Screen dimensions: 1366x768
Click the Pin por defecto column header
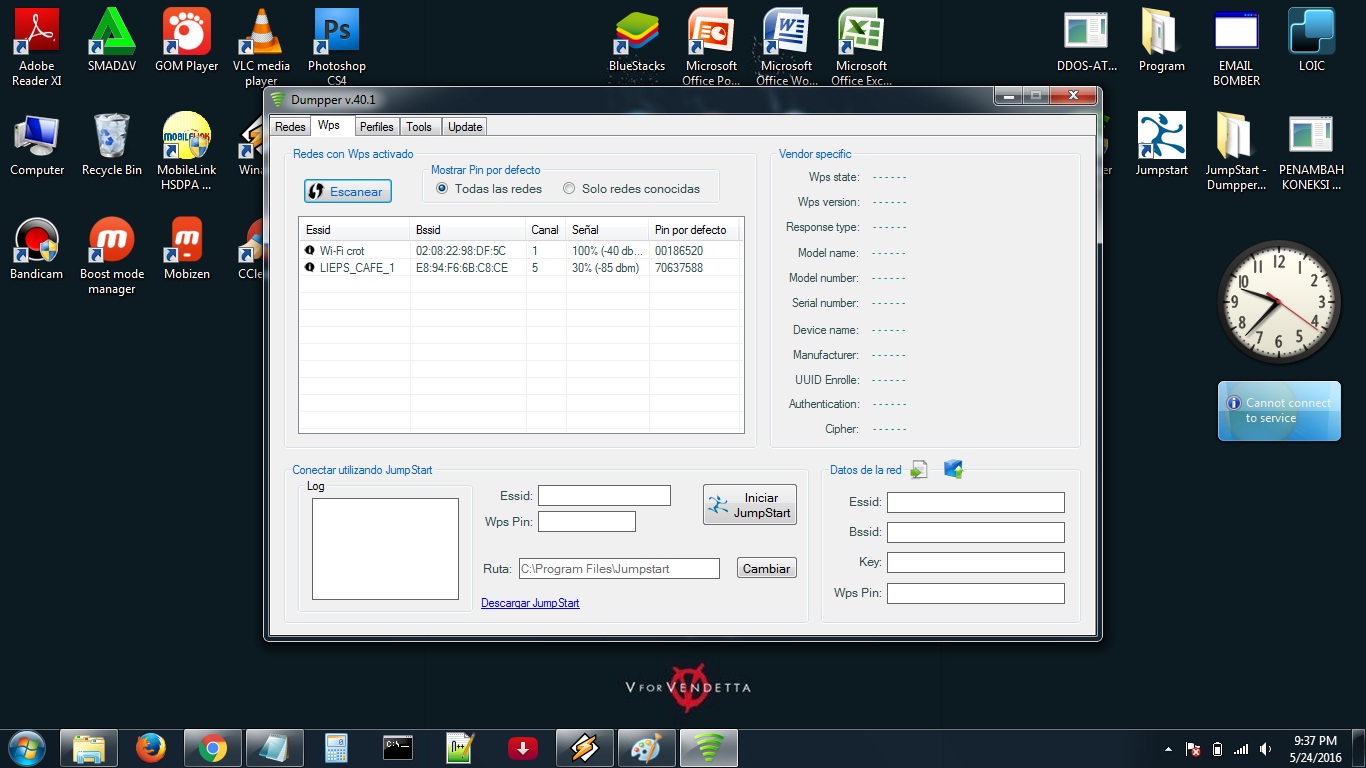(694, 230)
